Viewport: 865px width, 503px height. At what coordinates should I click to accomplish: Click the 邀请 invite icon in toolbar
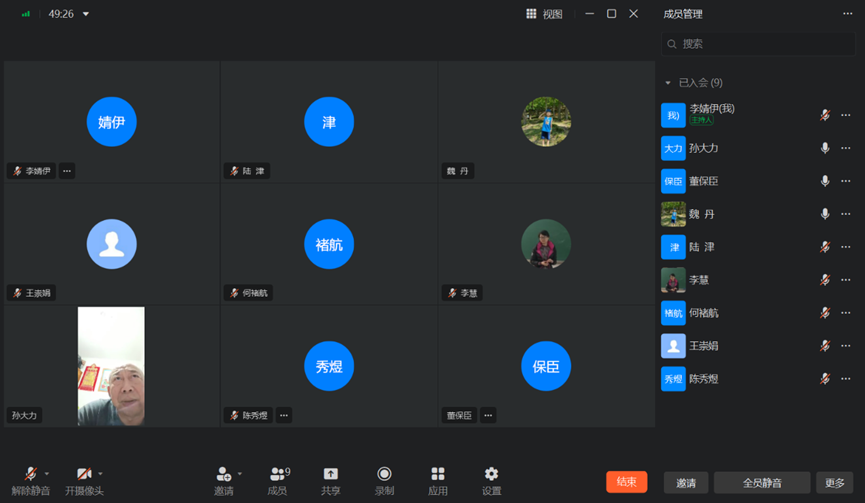point(223,474)
